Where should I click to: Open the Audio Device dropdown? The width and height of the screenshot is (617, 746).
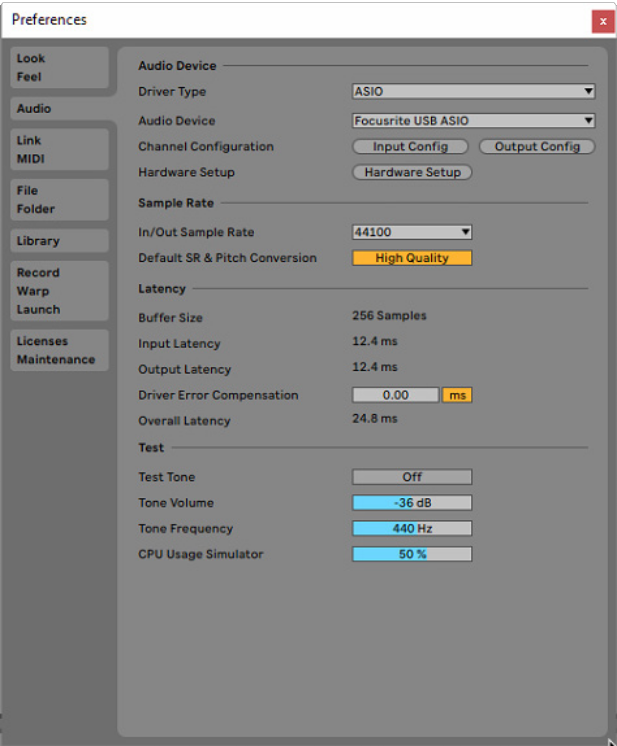[473, 121]
